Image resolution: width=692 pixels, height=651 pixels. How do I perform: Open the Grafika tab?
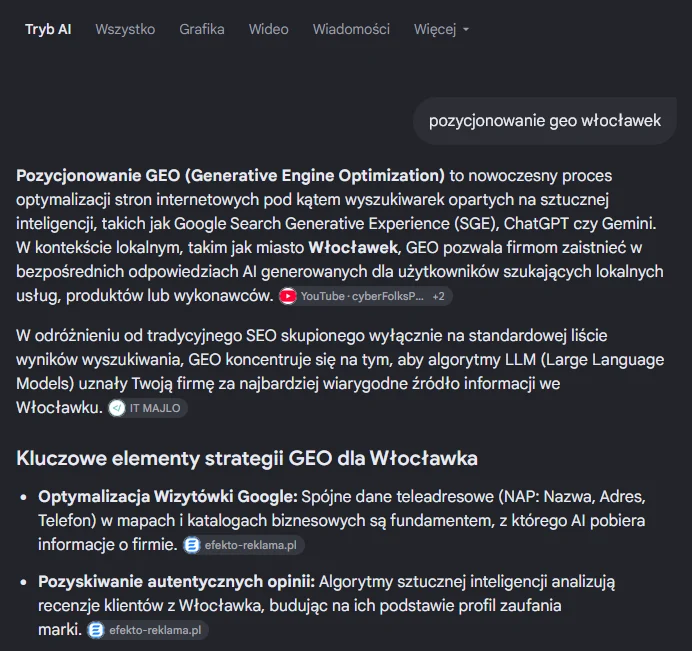point(202,29)
